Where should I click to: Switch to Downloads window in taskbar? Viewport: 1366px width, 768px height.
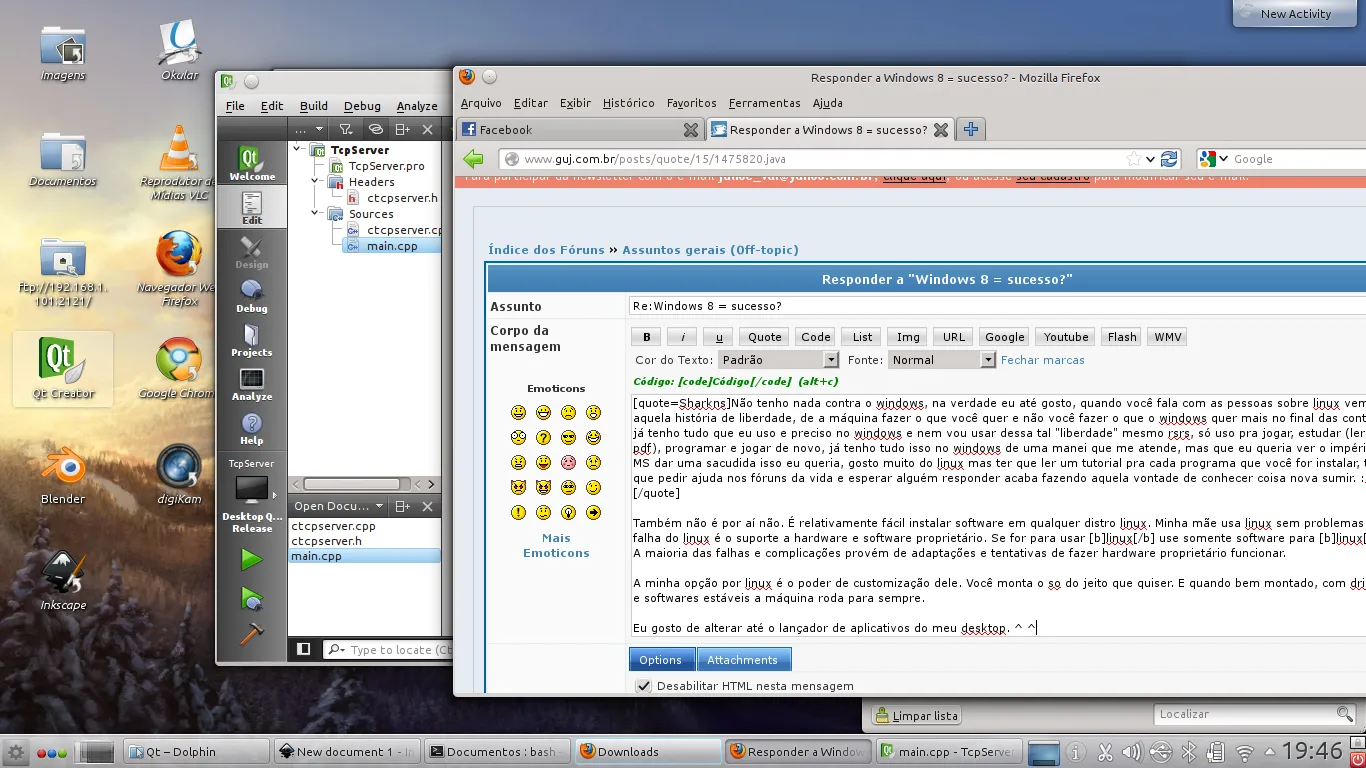(648, 752)
